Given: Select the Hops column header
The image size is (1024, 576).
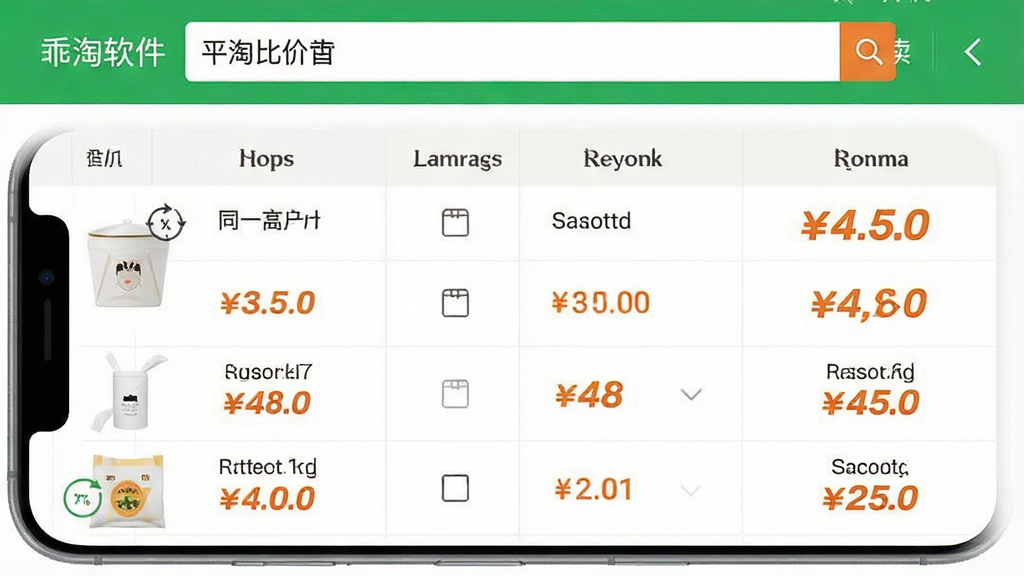Looking at the screenshot, I should pos(266,159).
